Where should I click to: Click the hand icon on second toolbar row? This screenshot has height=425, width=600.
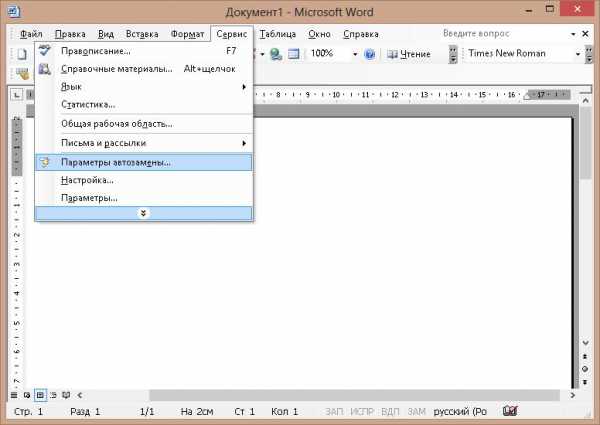[x=23, y=73]
